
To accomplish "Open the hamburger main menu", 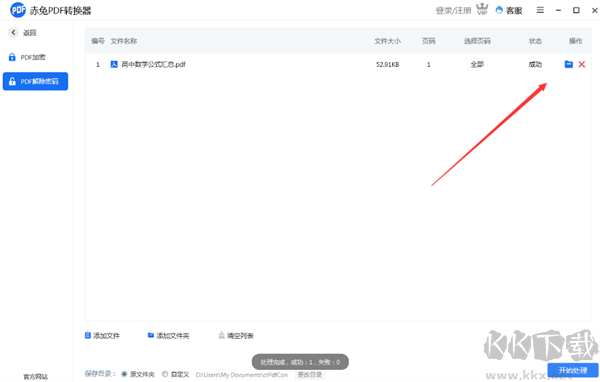I will (540, 10).
